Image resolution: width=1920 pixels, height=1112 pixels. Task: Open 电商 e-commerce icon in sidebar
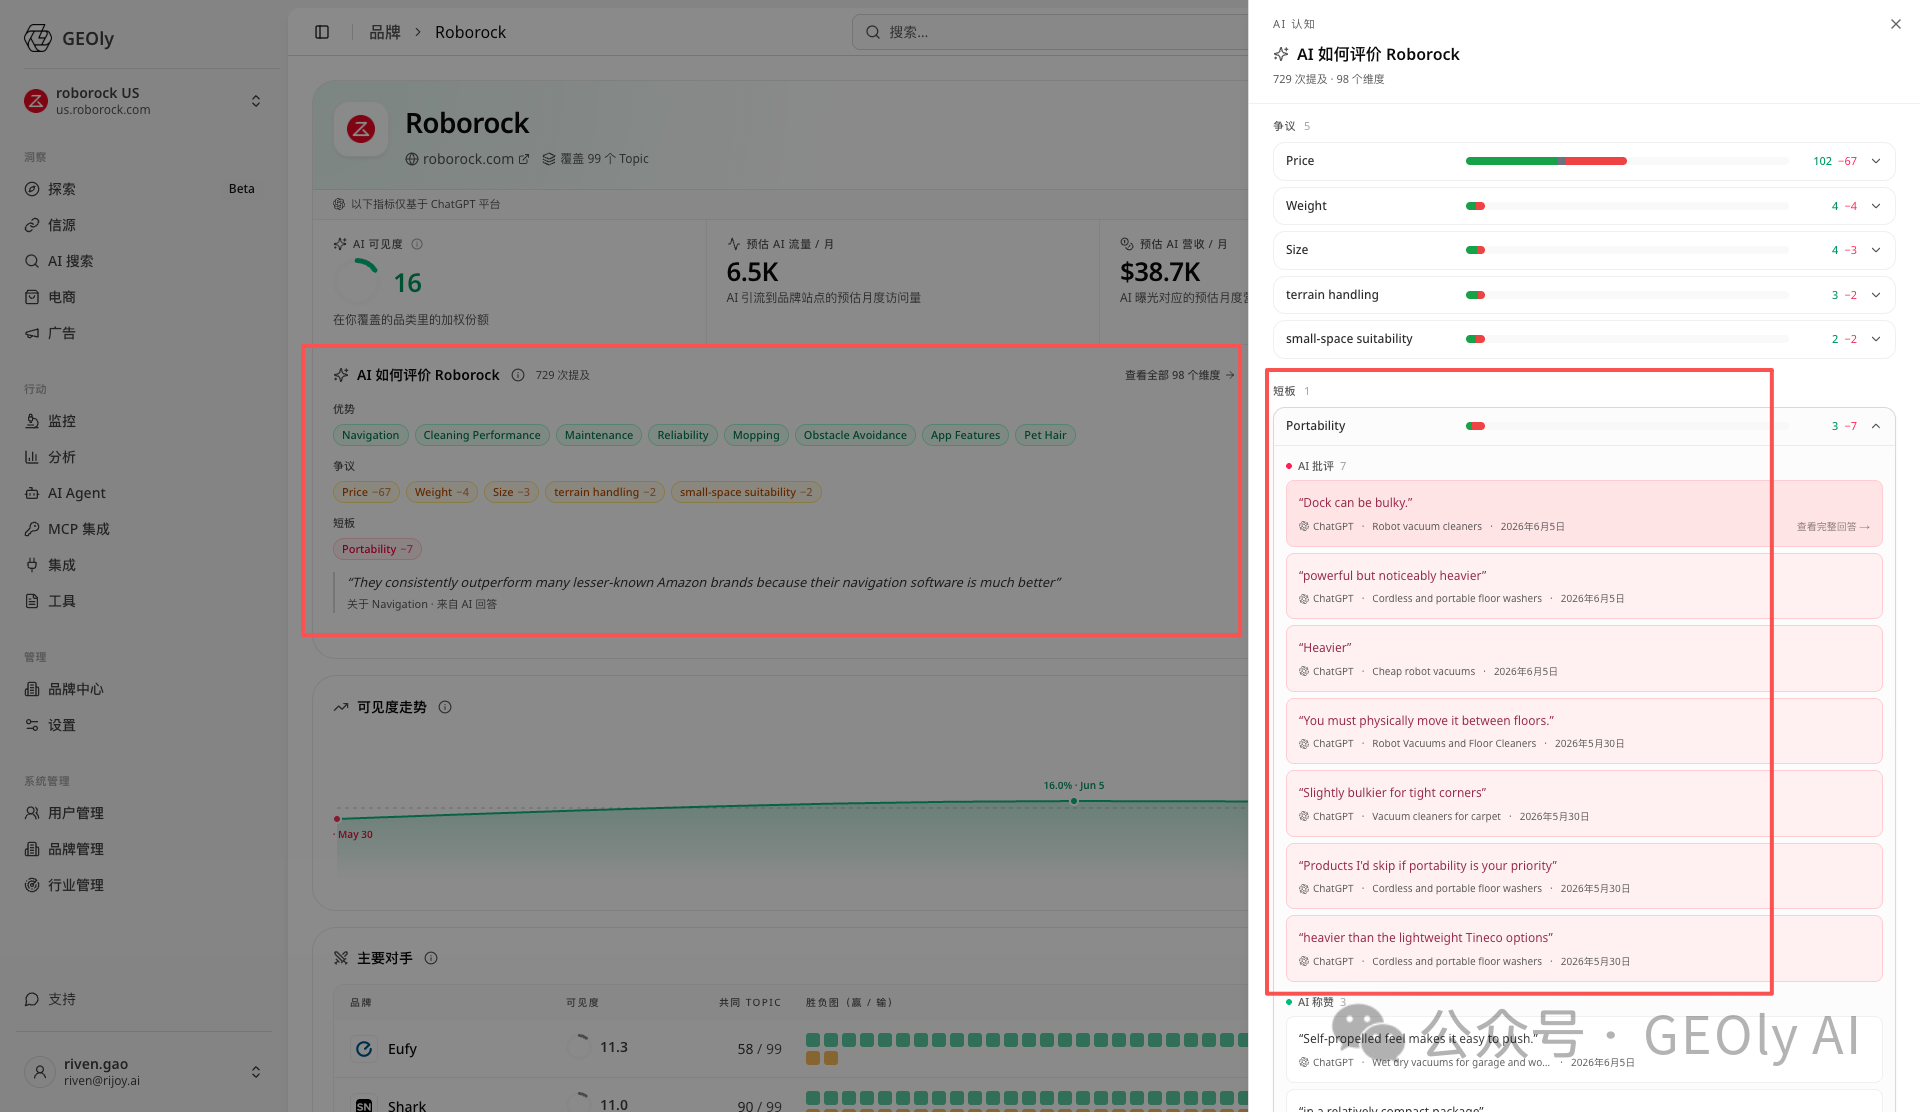32,297
